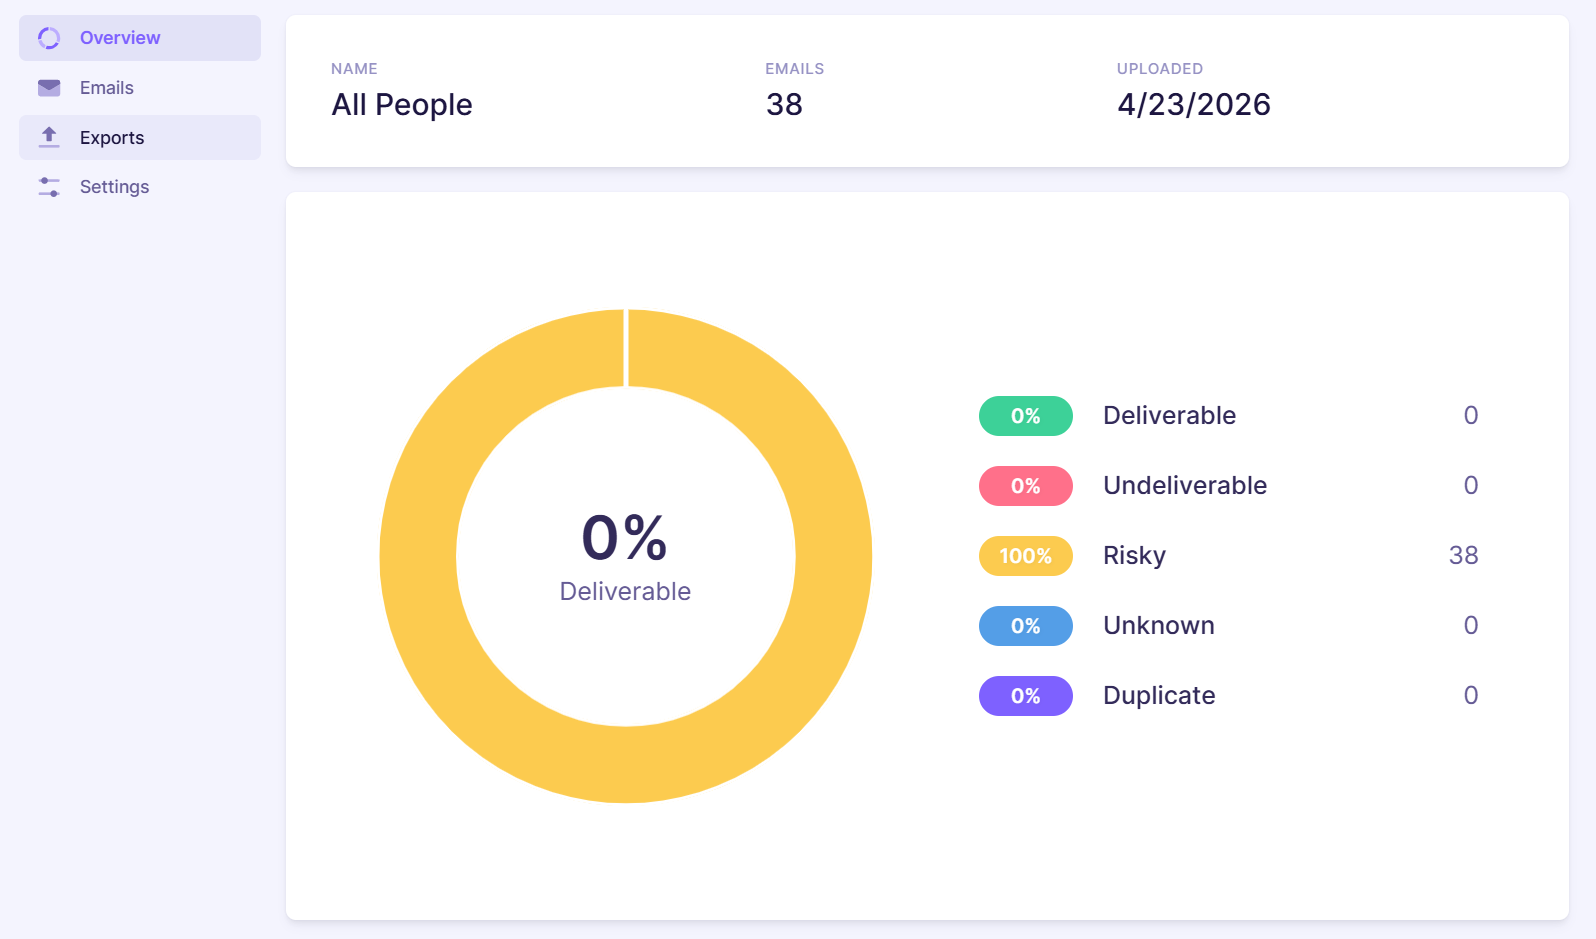Open the Settings menu item
Viewport: 1596px width, 939px height.
(140, 187)
